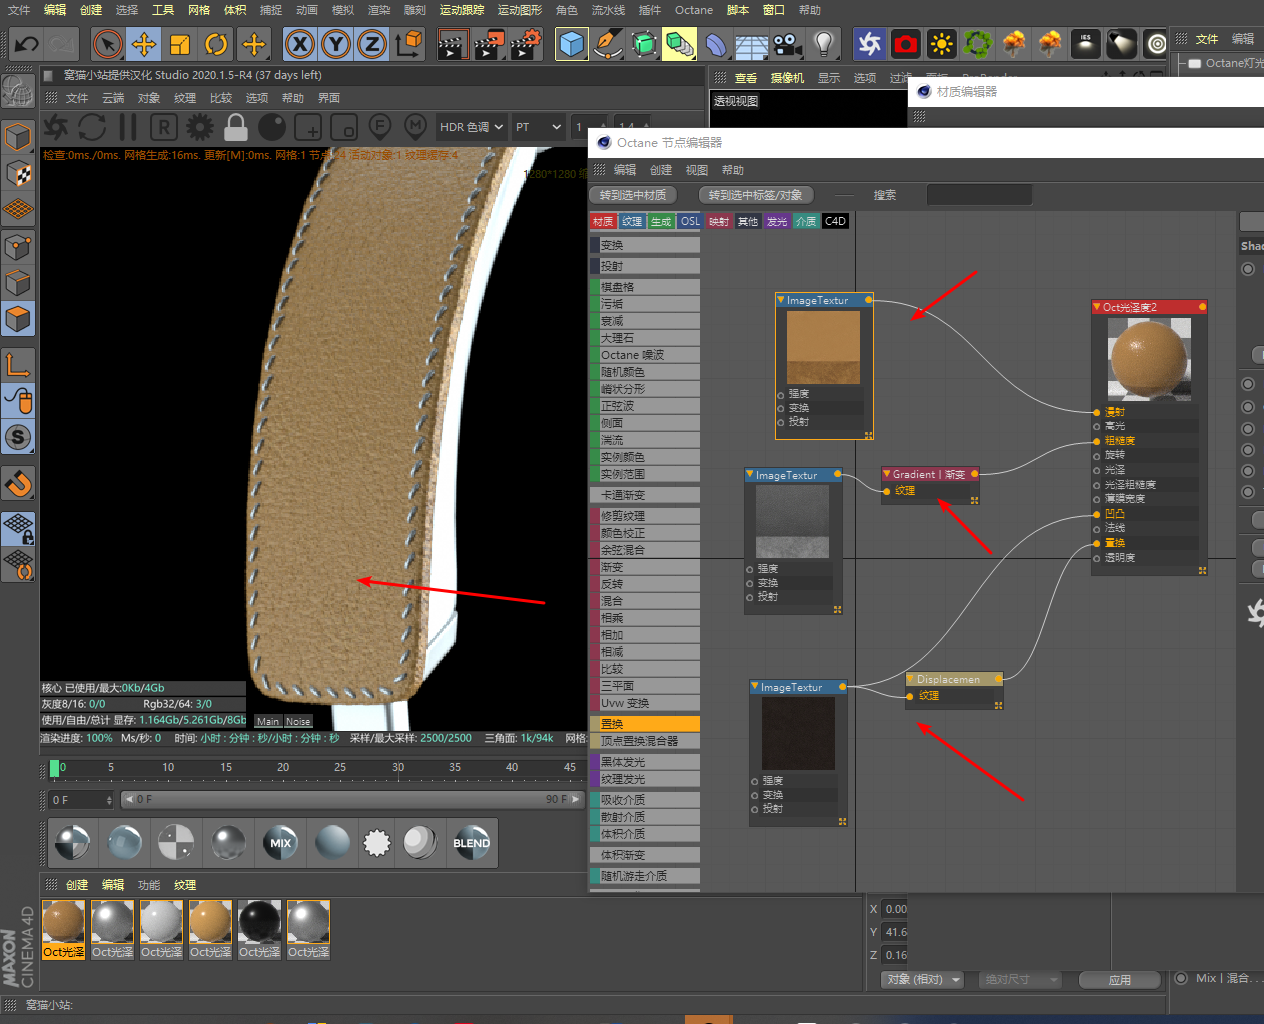Viewport: 1264px width, 1024px height.
Task: Click the 转到选中材质 button
Action: (x=633, y=195)
